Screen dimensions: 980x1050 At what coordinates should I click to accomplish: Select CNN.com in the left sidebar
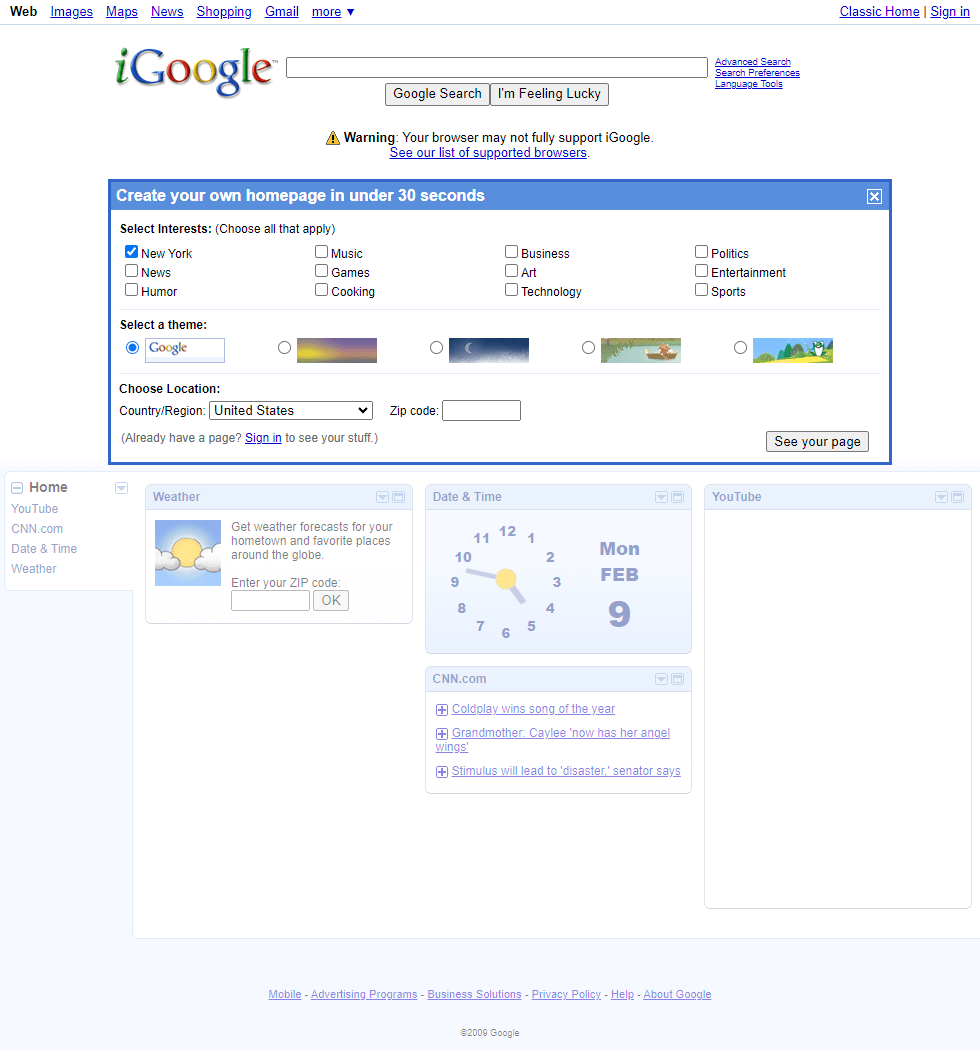(x=37, y=529)
